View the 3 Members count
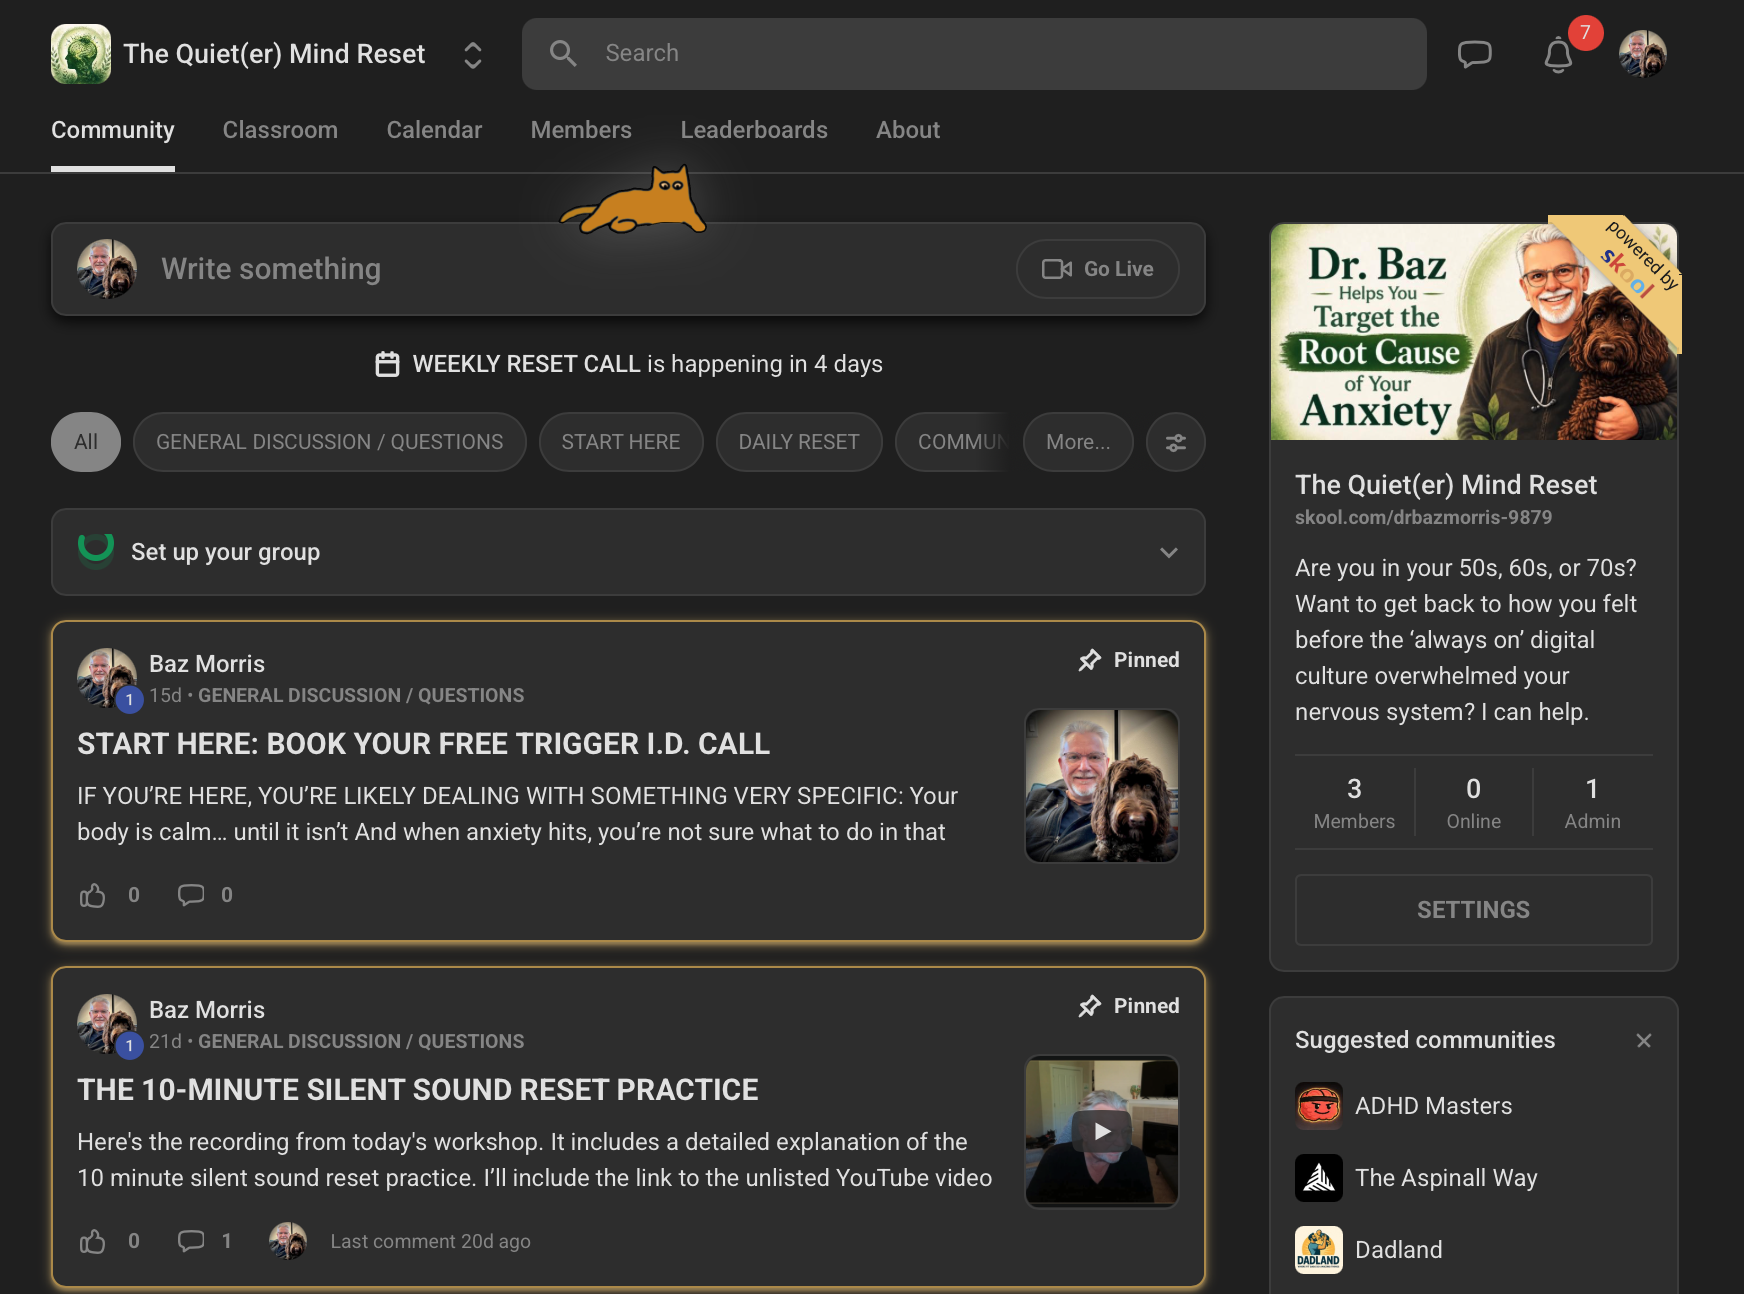Screen dimensions: 1744x1294 click(x=1354, y=802)
